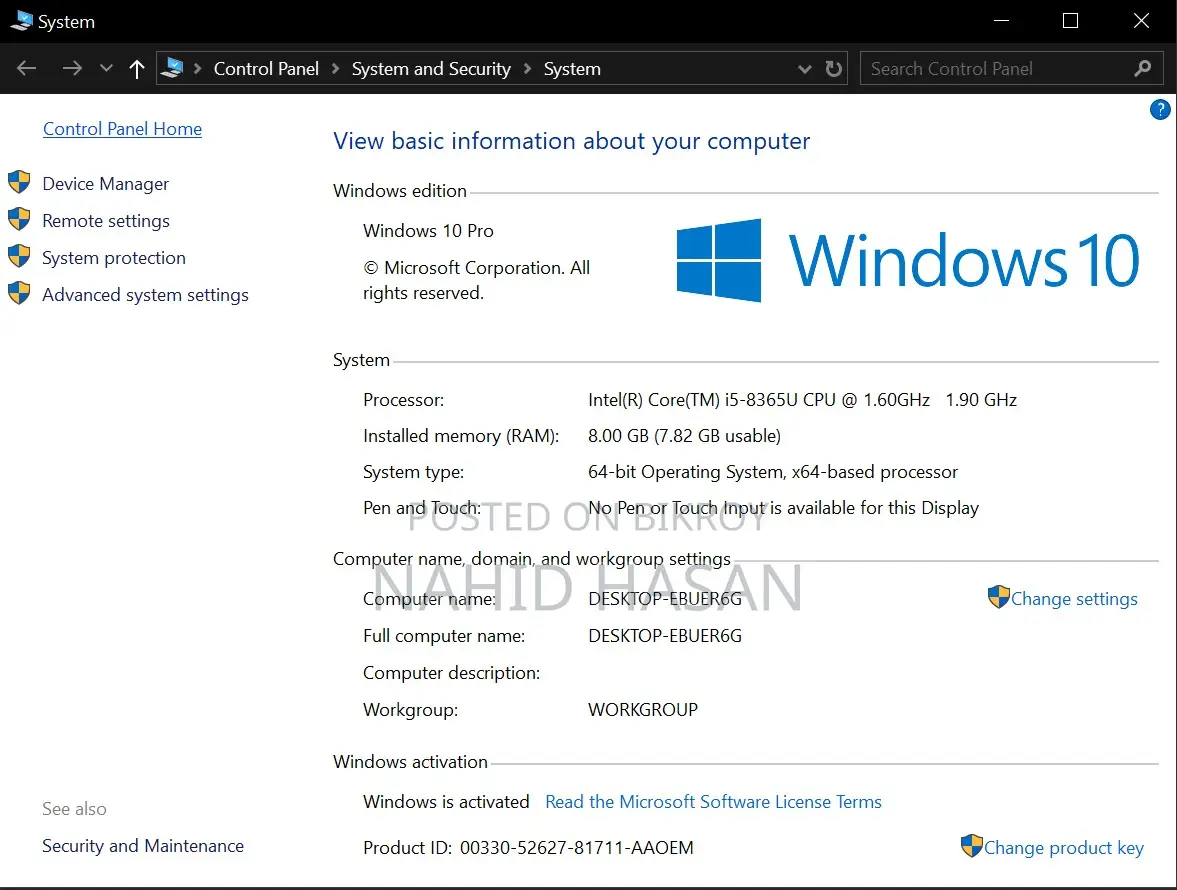1177x890 pixels.
Task: Click Windows is activated text
Action: [447, 801]
